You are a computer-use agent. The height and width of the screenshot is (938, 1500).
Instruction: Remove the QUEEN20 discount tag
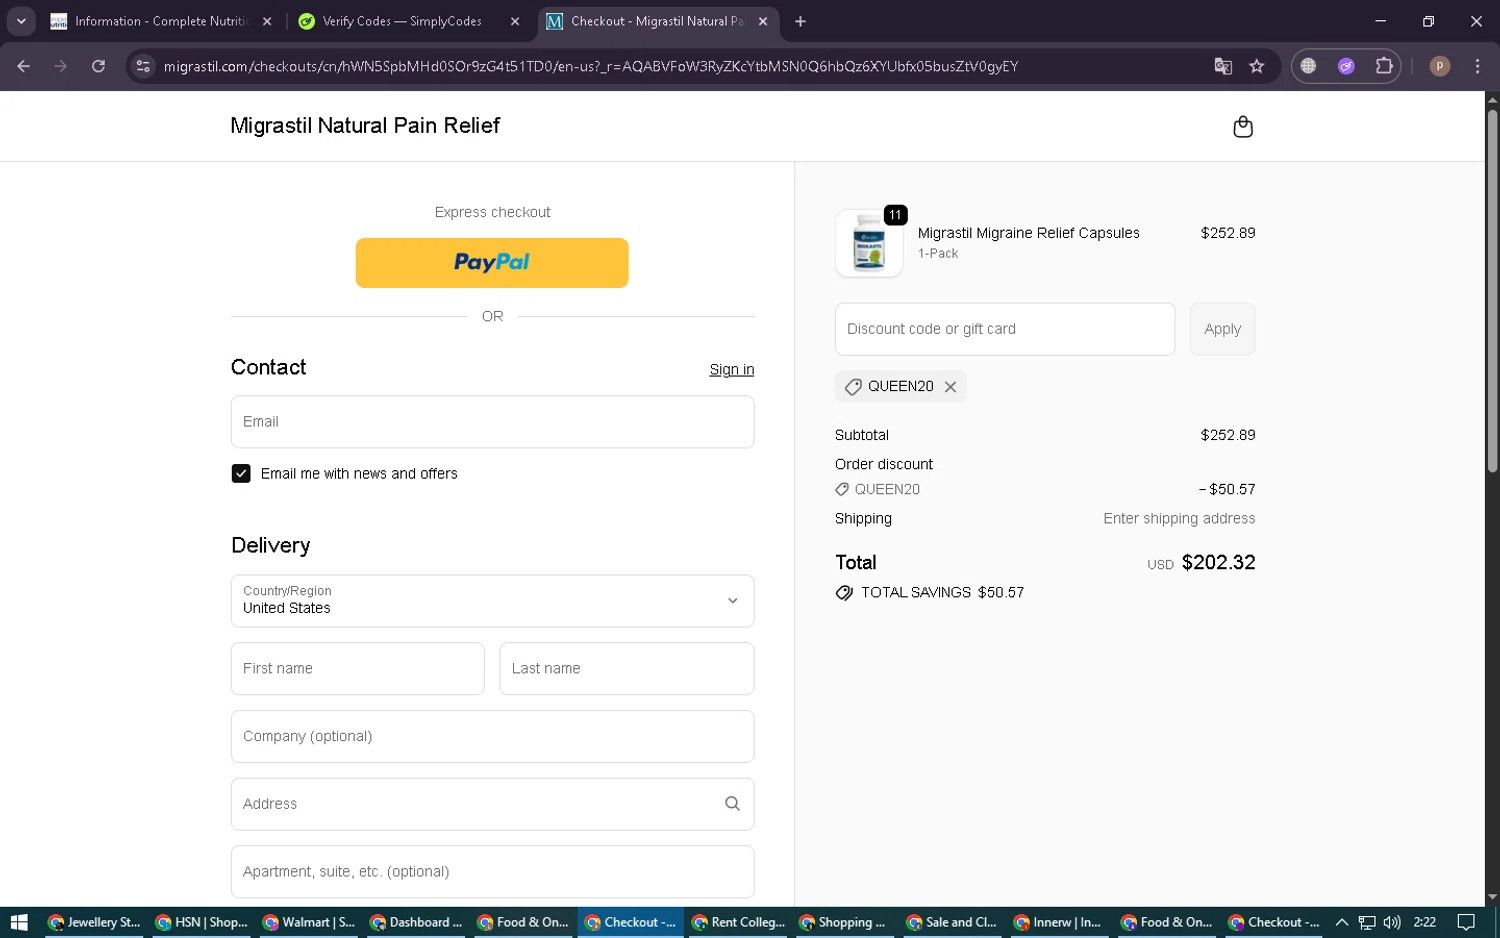click(x=950, y=387)
